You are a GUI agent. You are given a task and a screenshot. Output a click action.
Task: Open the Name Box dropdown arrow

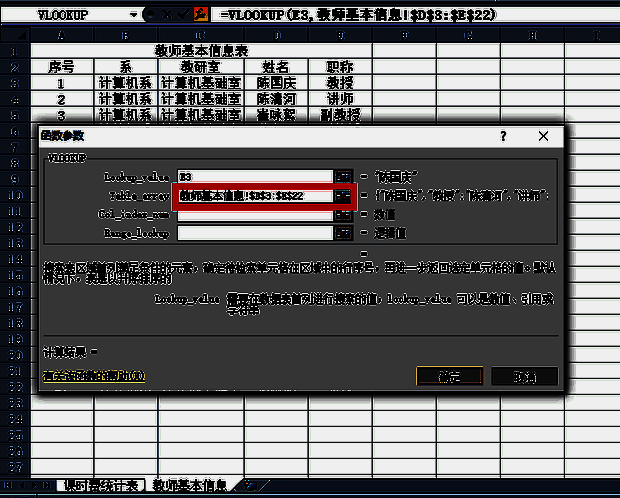point(134,15)
